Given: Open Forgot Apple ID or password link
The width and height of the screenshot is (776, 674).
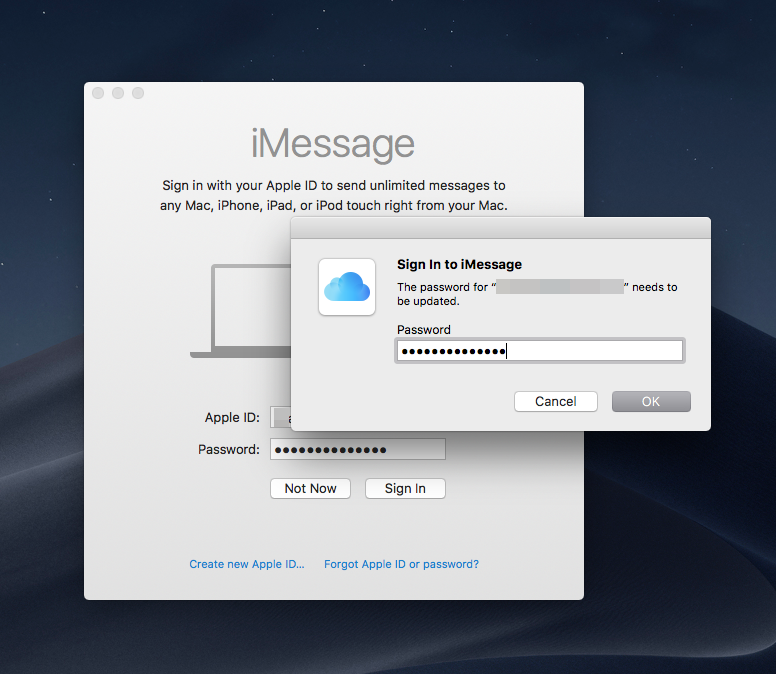Looking at the screenshot, I should click(401, 564).
